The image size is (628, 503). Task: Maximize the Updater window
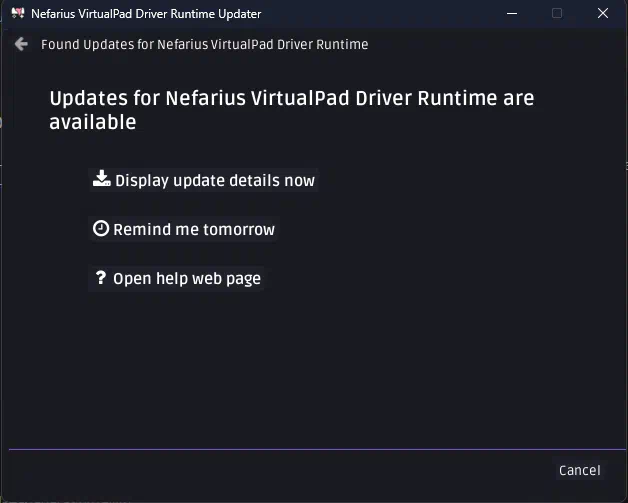tap(557, 14)
